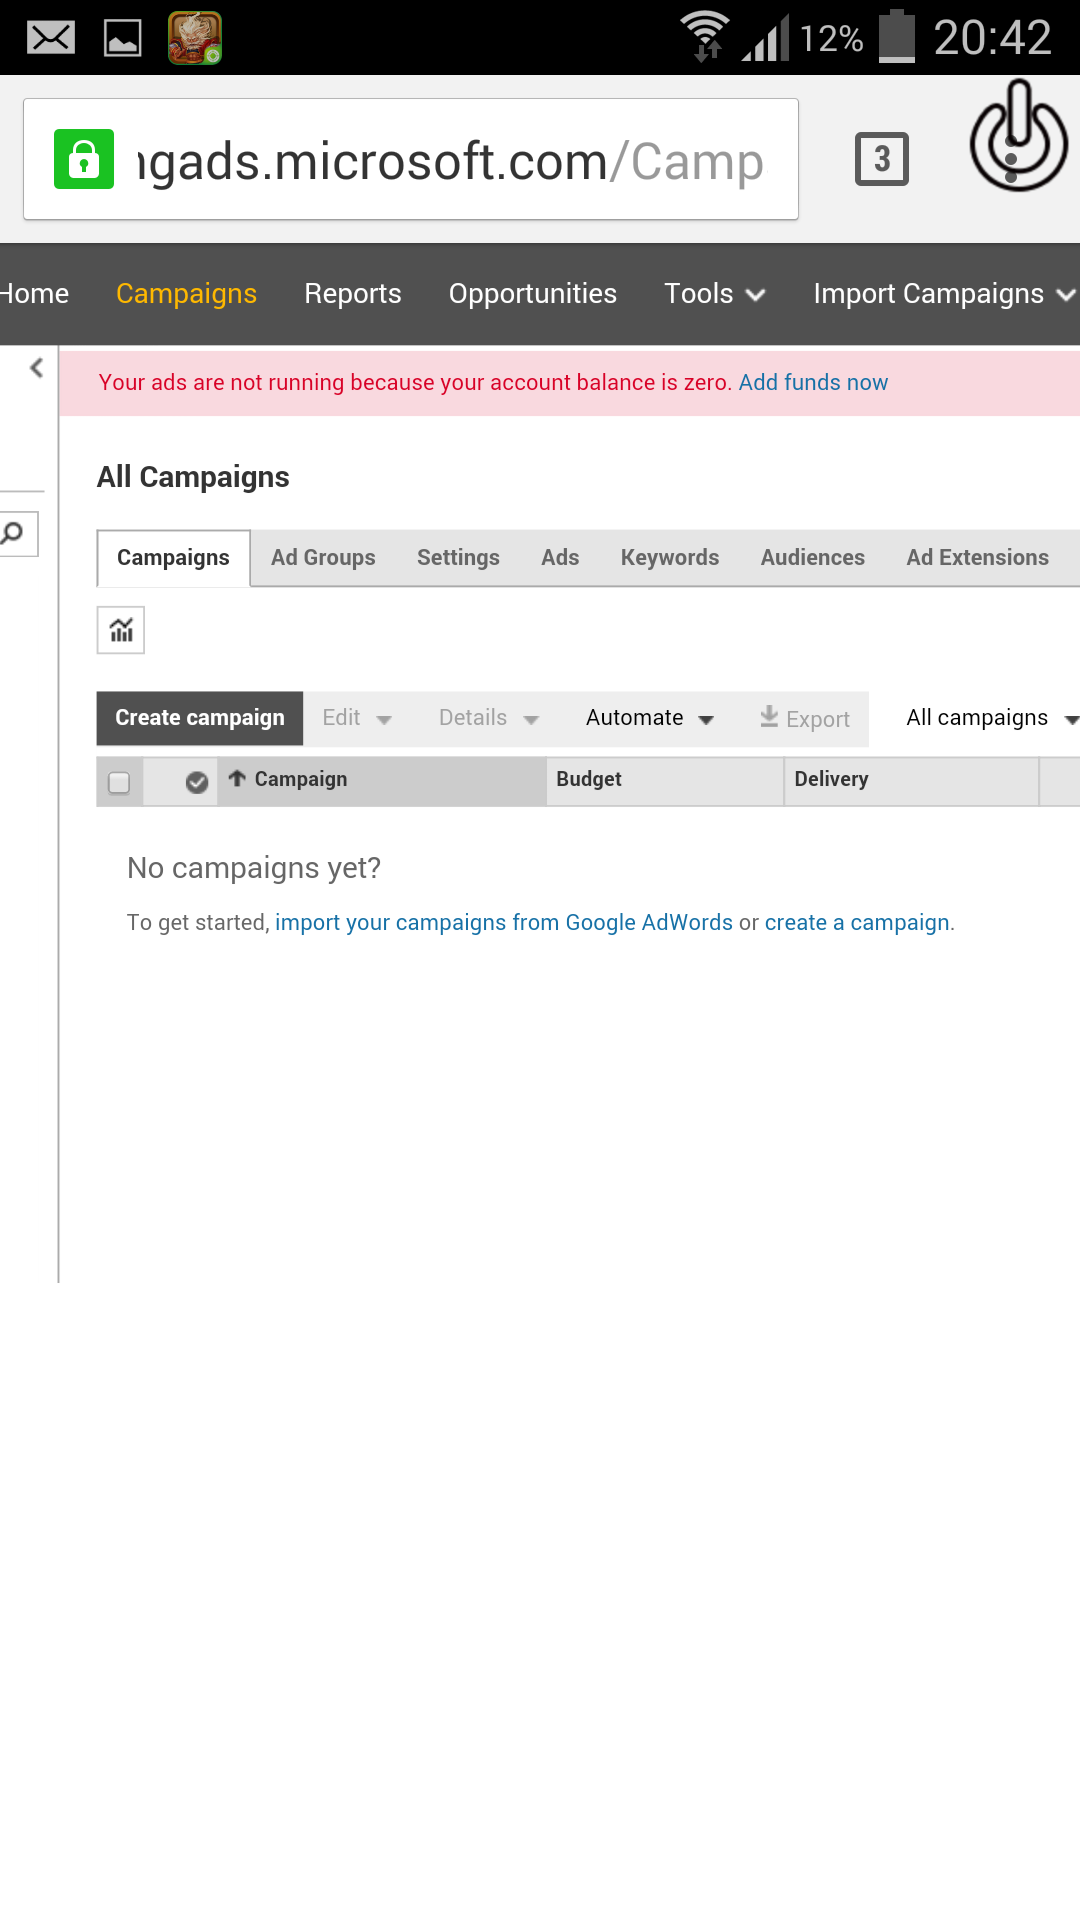Go to the Reports menu
The image size is (1080, 1920).
353,294
